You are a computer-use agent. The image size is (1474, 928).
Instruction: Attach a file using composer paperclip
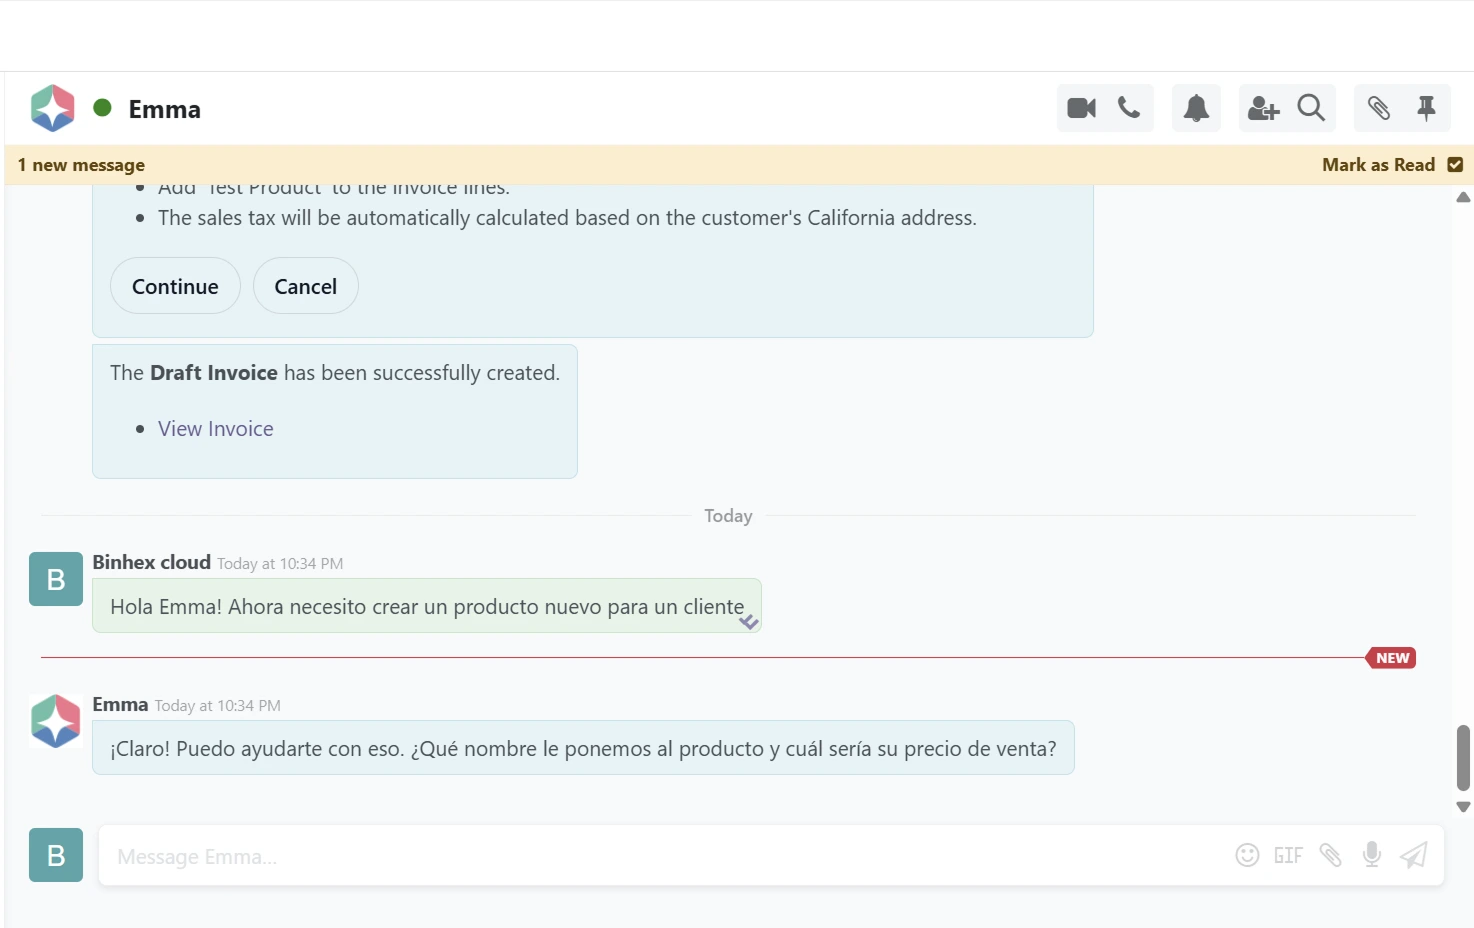(1330, 855)
